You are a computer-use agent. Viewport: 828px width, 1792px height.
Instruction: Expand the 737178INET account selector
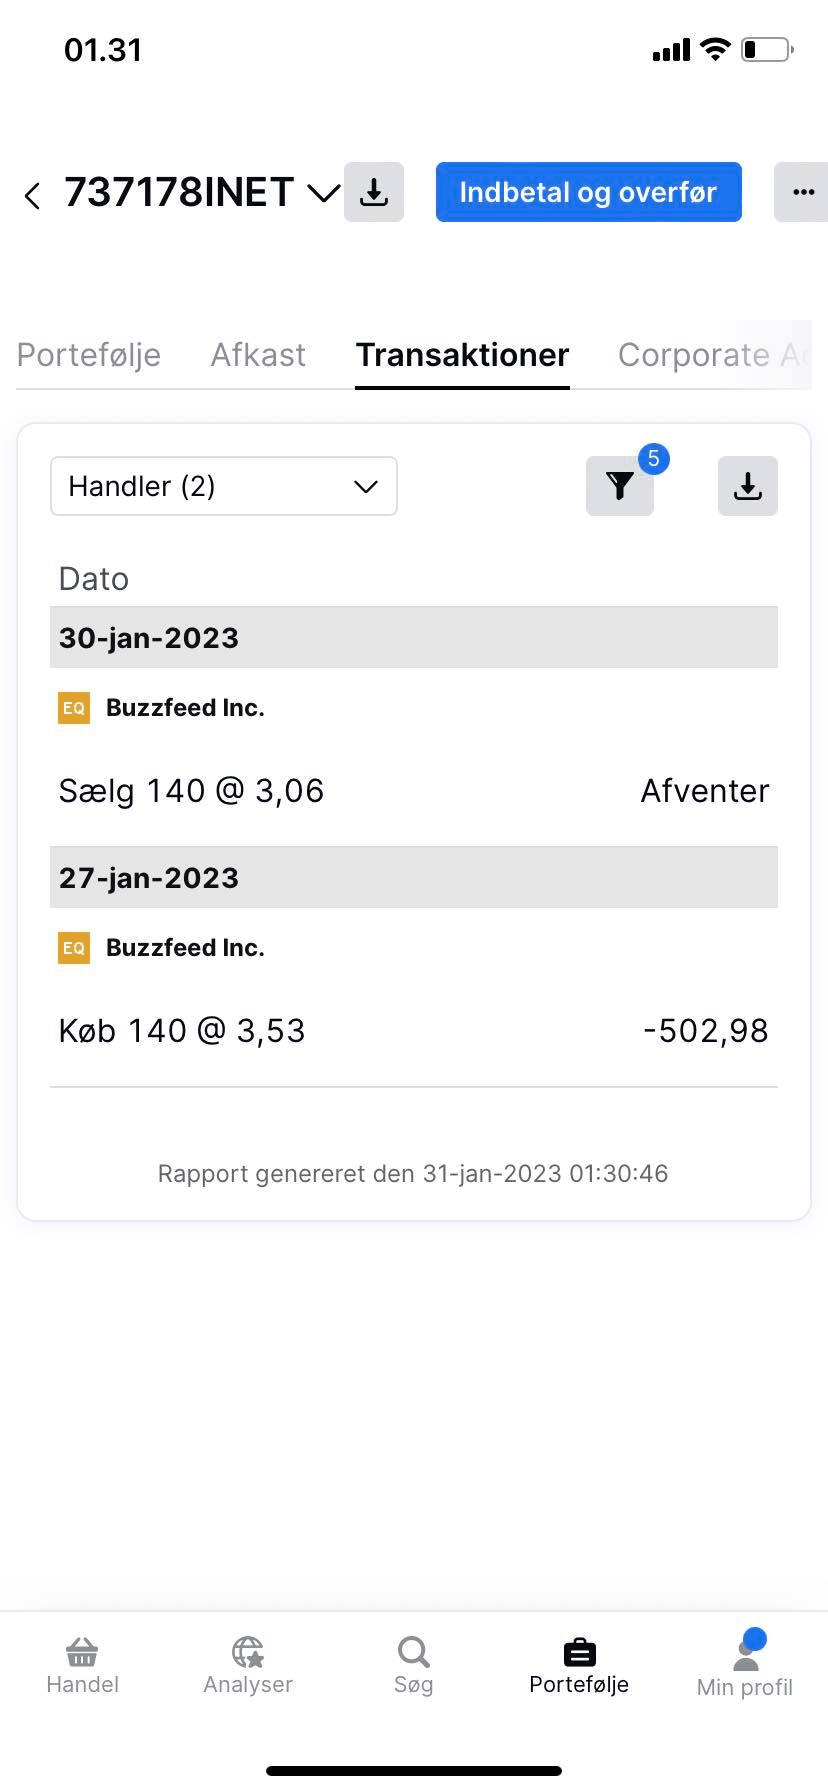click(322, 193)
